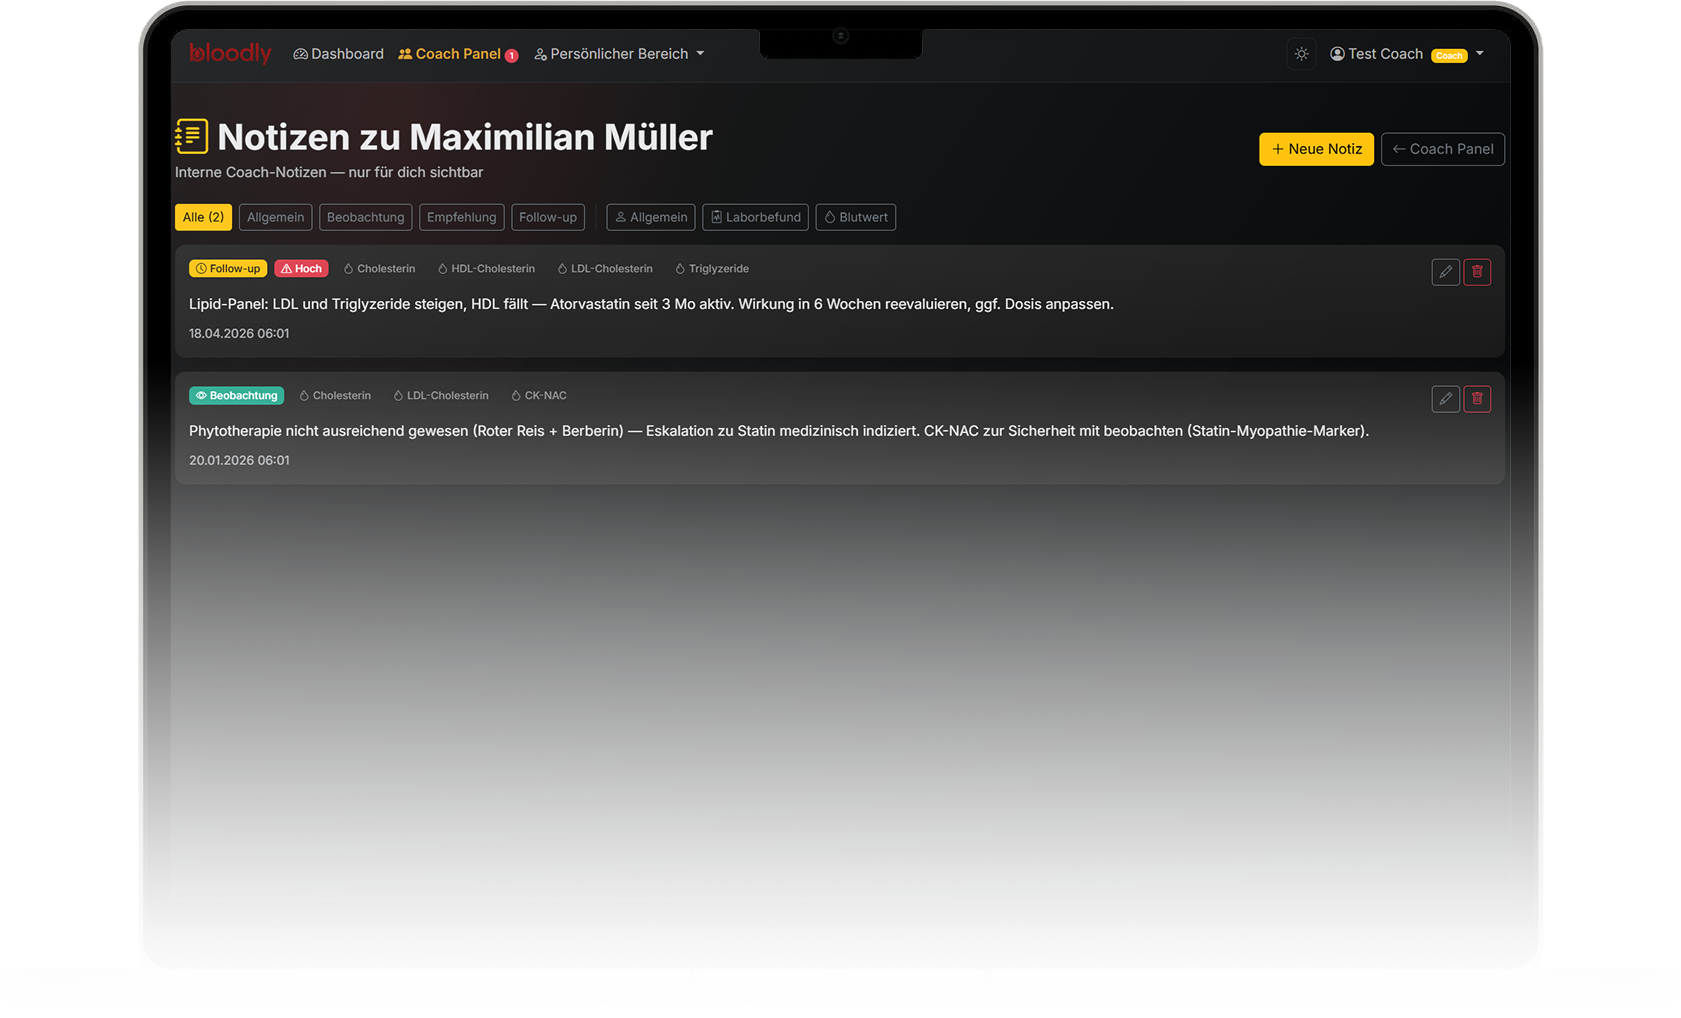Return via the Coach Panel back button
This screenshot has width=1681, height=1018.
1442,148
